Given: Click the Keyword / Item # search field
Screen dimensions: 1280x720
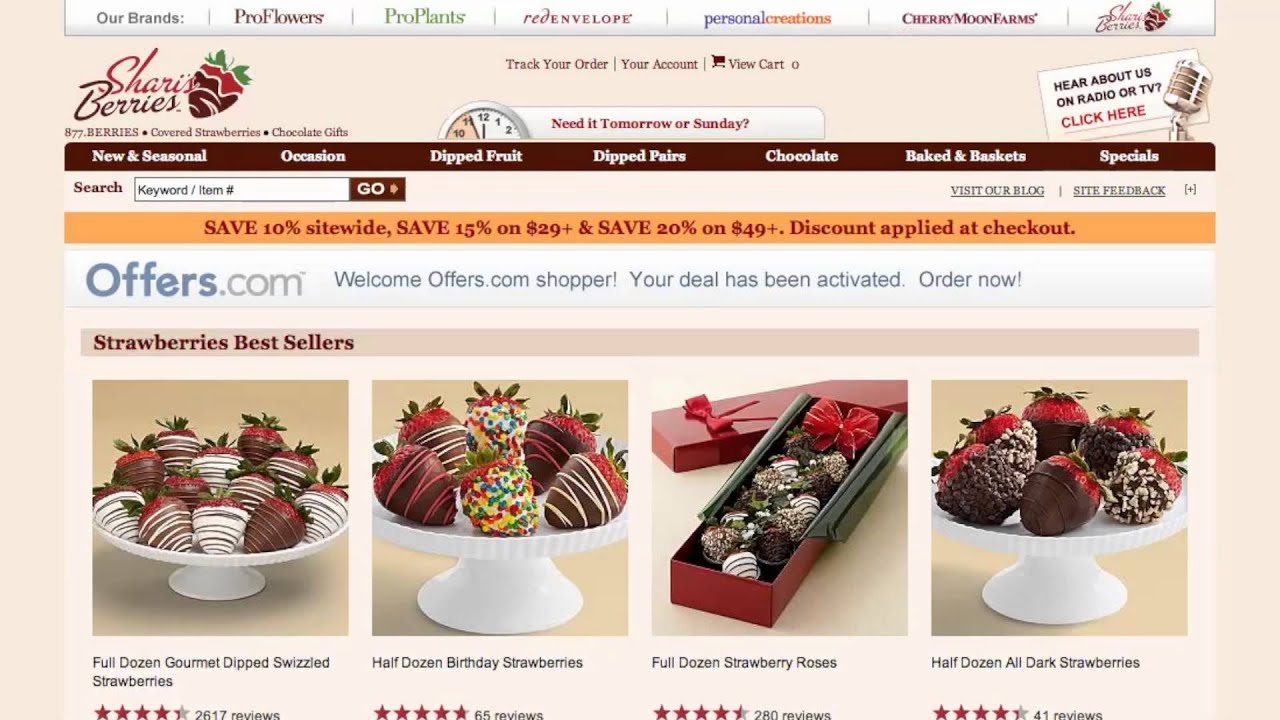Looking at the screenshot, I should tap(242, 189).
